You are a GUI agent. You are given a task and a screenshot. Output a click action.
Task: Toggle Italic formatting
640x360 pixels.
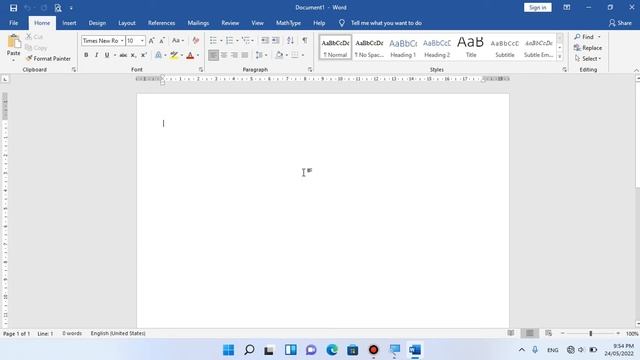coord(96,55)
